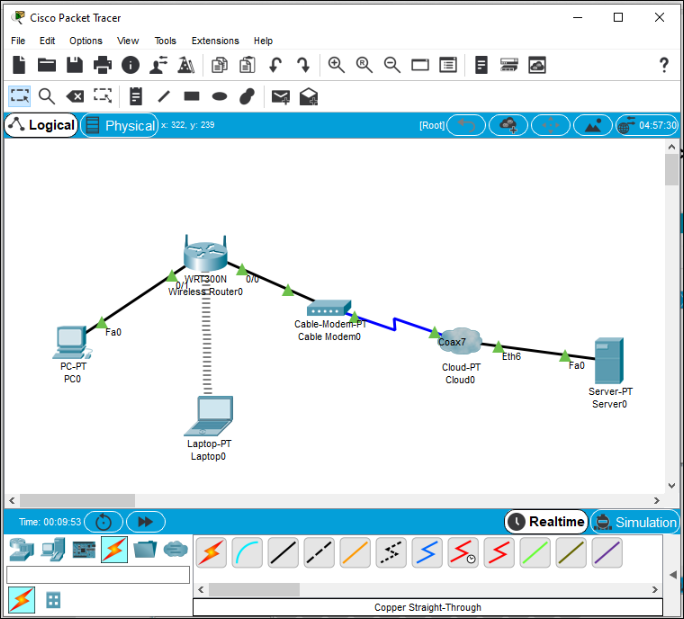Screen dimensions: 684x619
Task: Place a note with the Note tool
Action: [136, 96]
